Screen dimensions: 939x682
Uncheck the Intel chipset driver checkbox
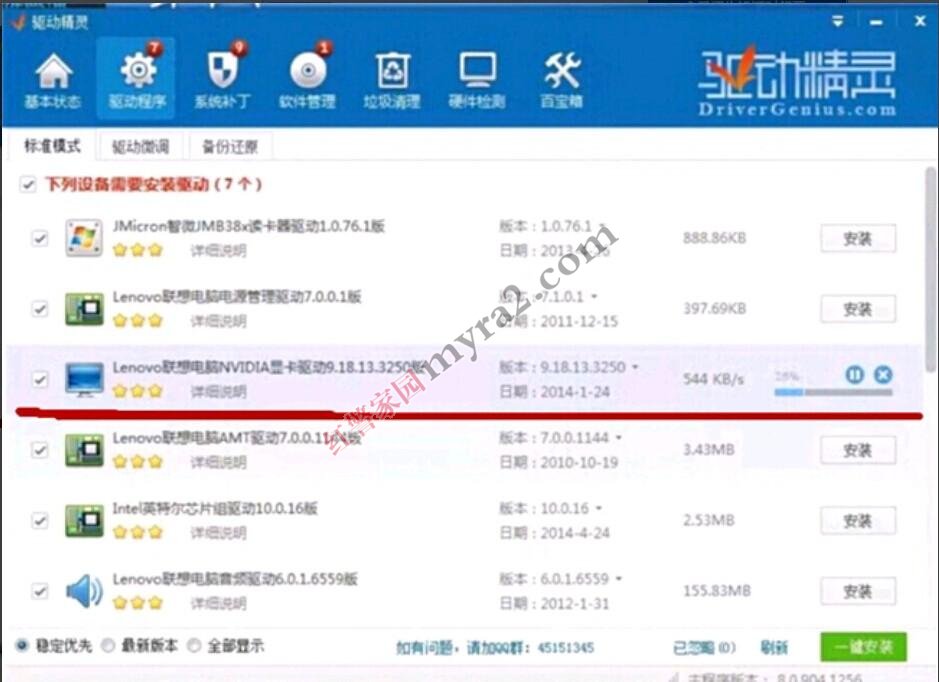pyautogui.click(x=40, y=520)
